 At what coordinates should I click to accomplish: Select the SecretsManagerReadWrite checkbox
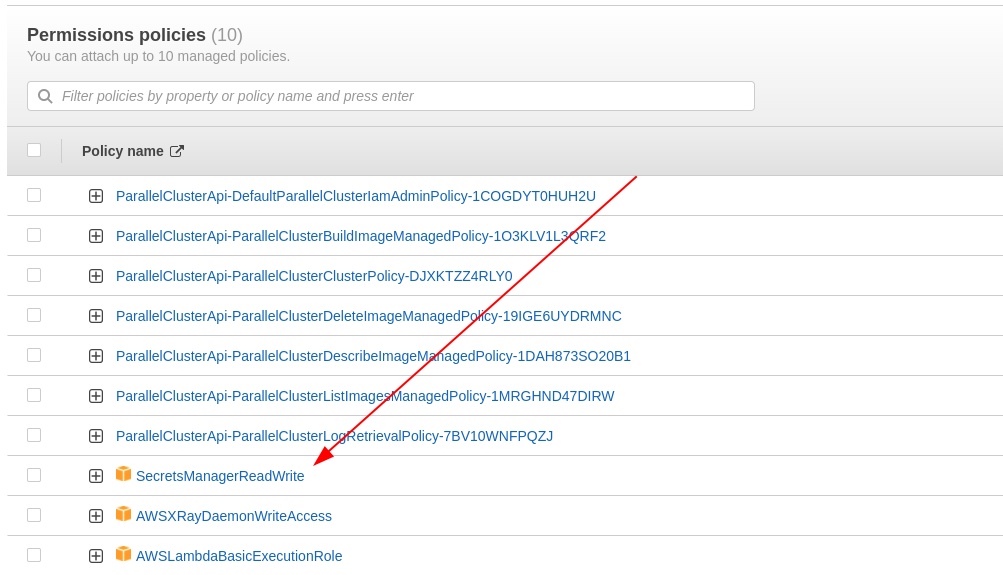tap(34, 475)
